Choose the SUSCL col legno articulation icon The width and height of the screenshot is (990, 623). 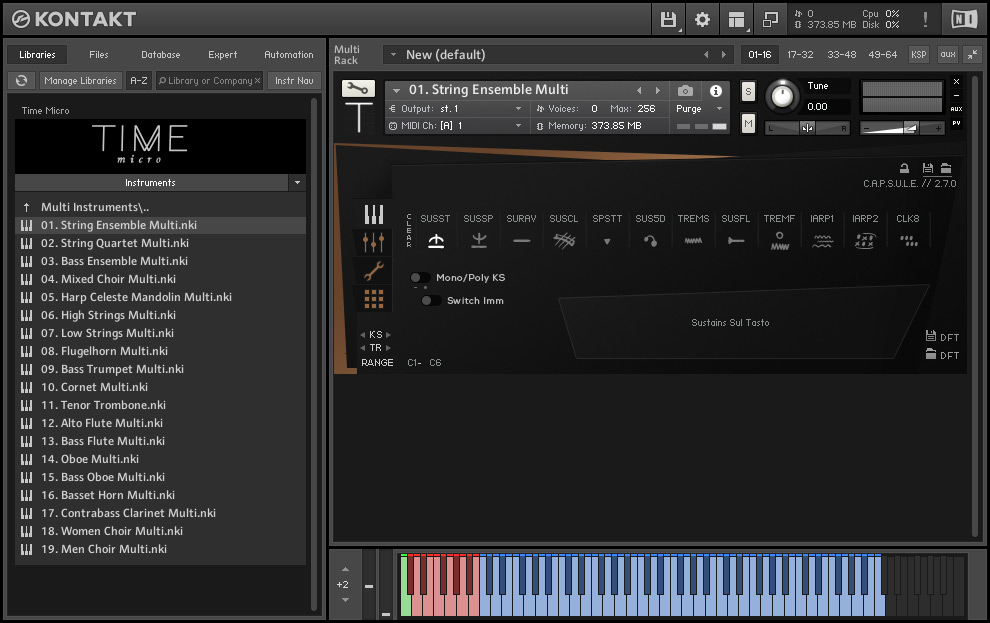coord(564,240)
